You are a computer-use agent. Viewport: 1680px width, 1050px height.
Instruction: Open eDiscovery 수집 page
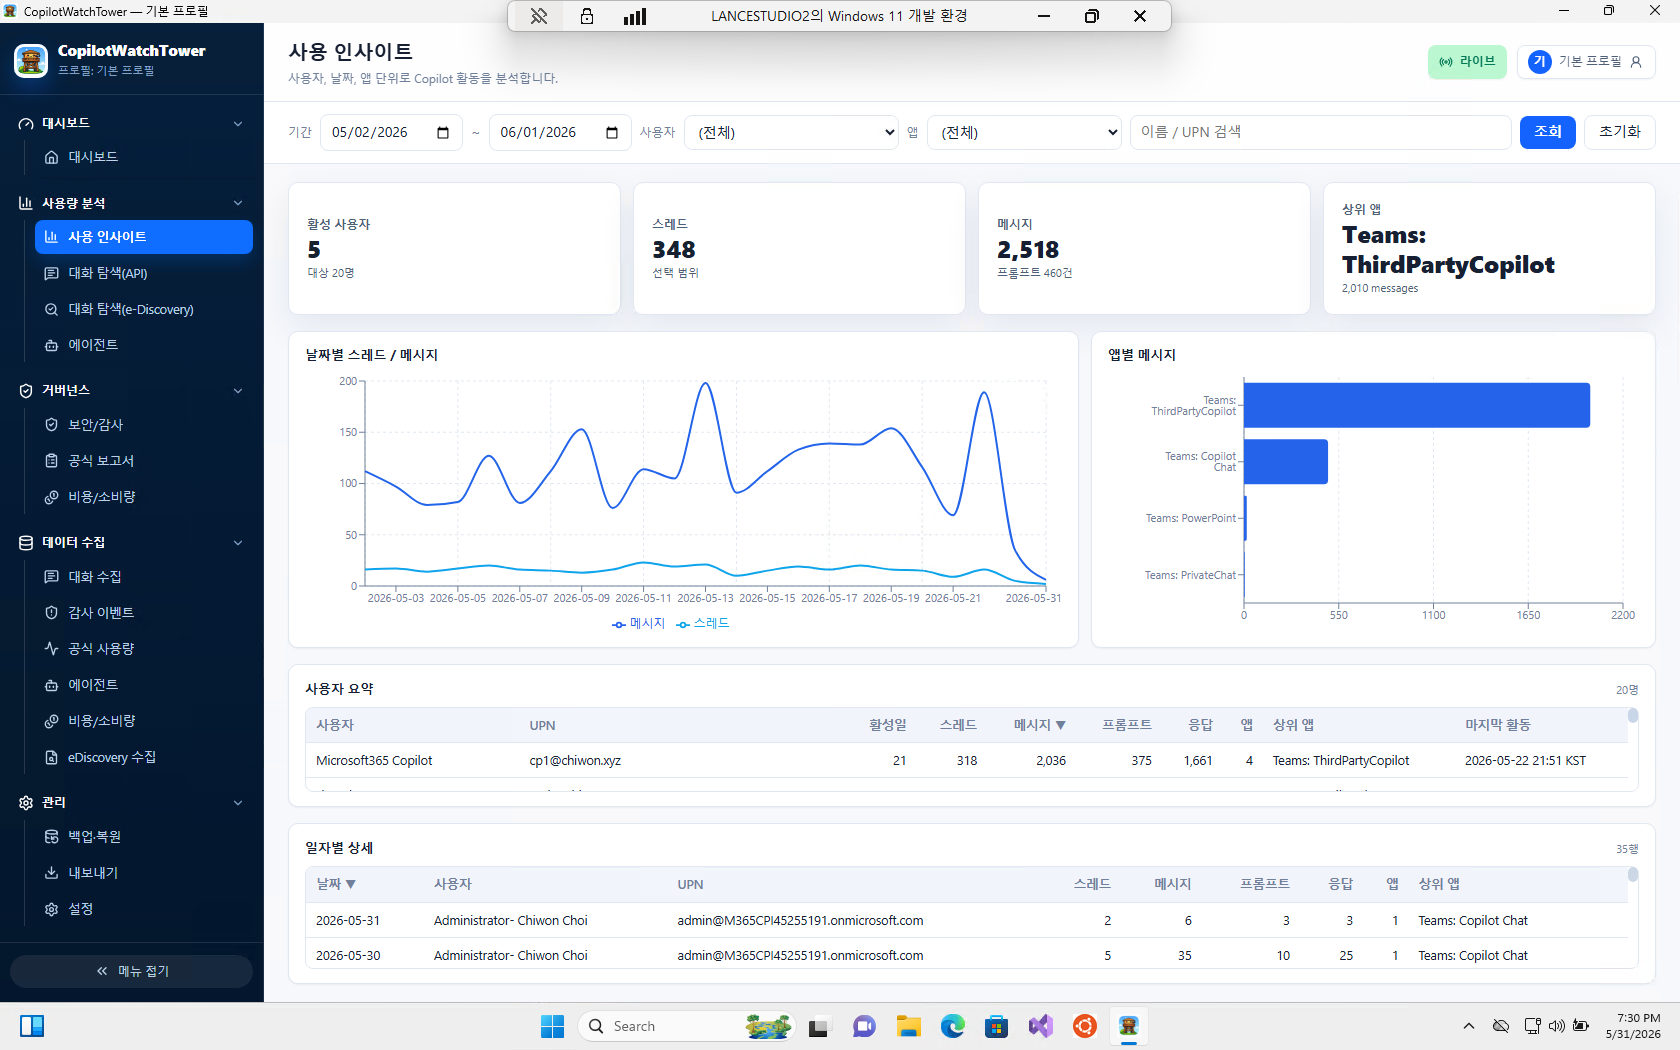click(143, 757)
